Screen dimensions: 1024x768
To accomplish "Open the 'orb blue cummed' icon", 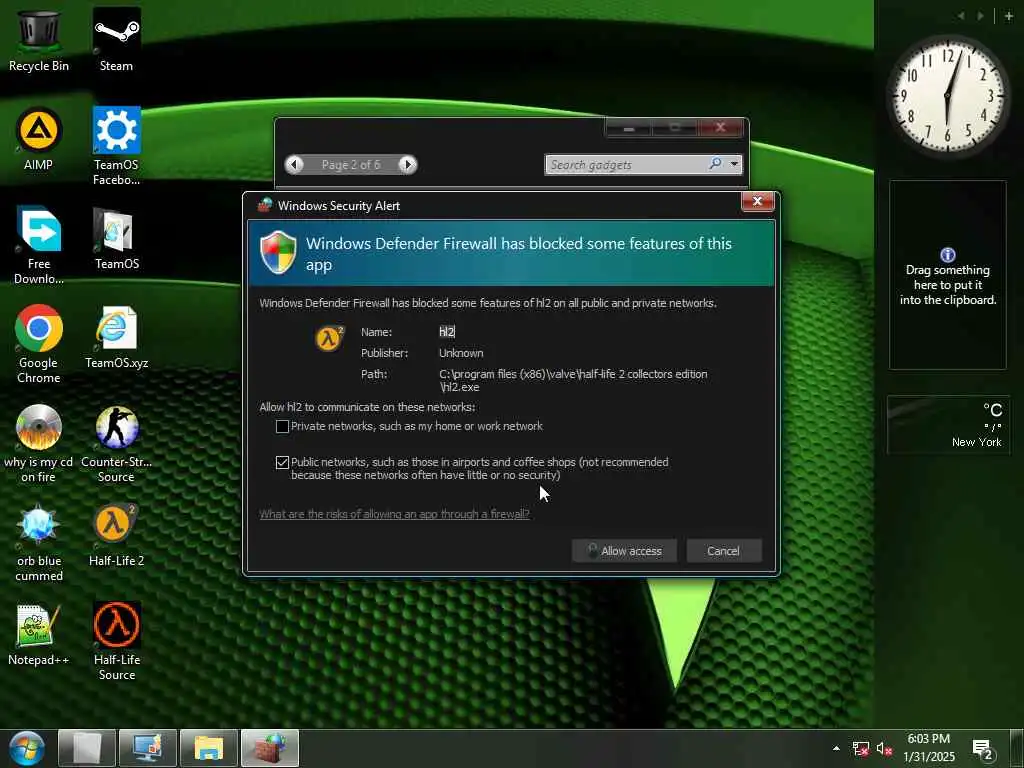I will (x=39, y=543).
